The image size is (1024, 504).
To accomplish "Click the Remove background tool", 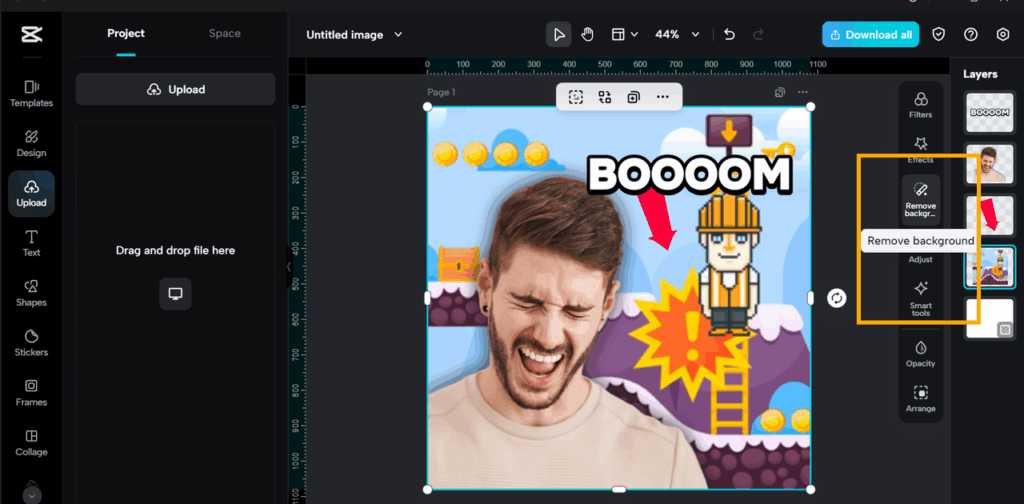I will tap(920, 198).
